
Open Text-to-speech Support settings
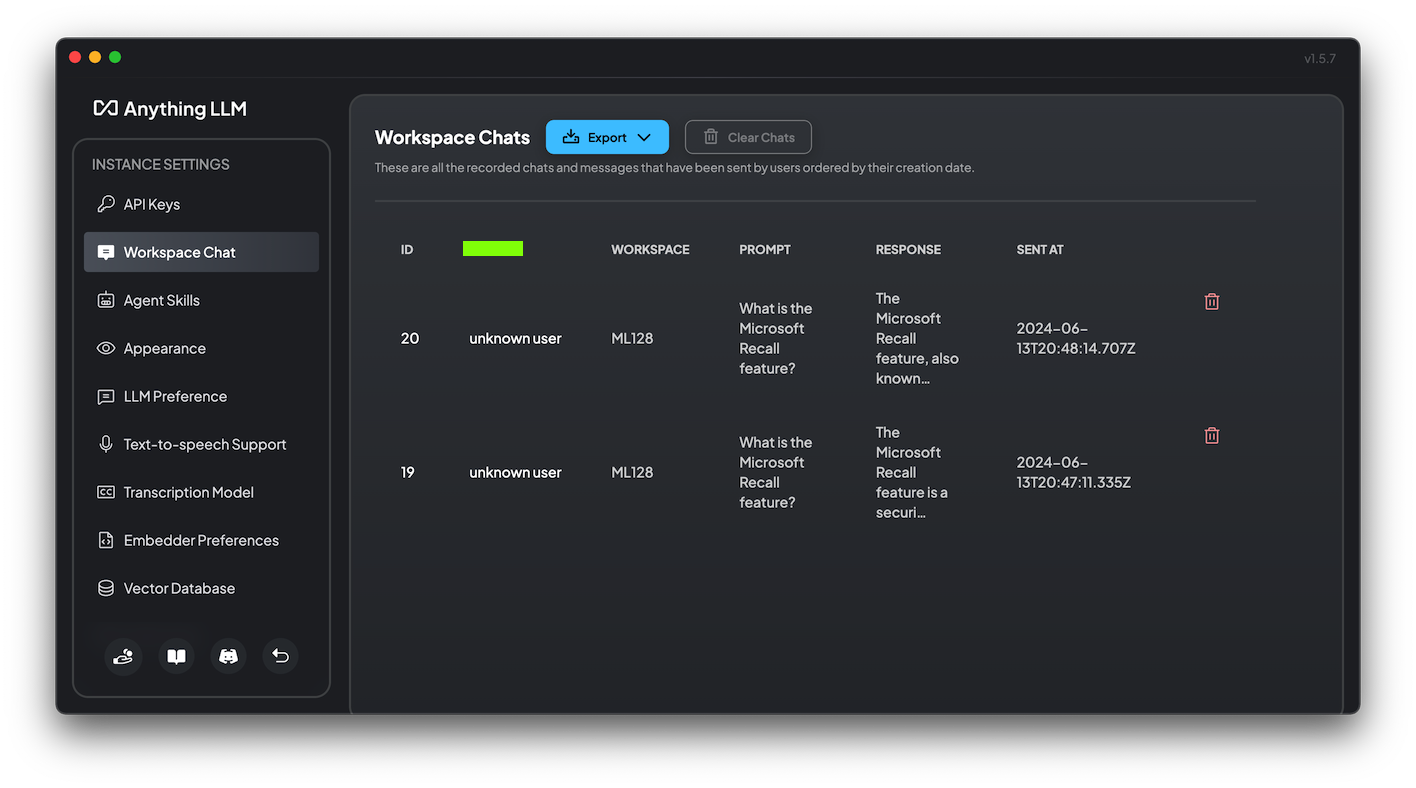point(205,444)
